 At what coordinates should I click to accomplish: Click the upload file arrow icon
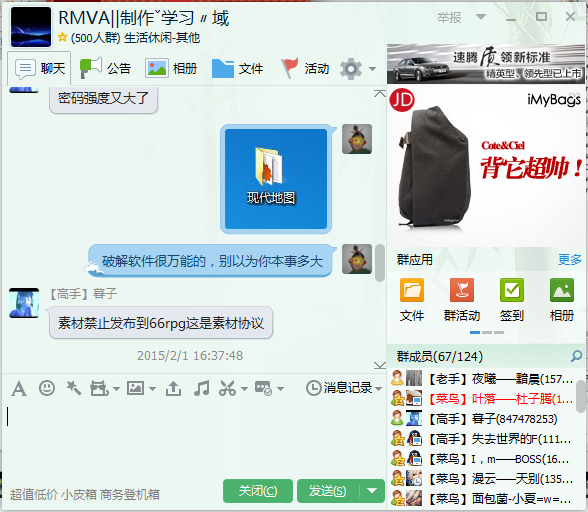173,388
